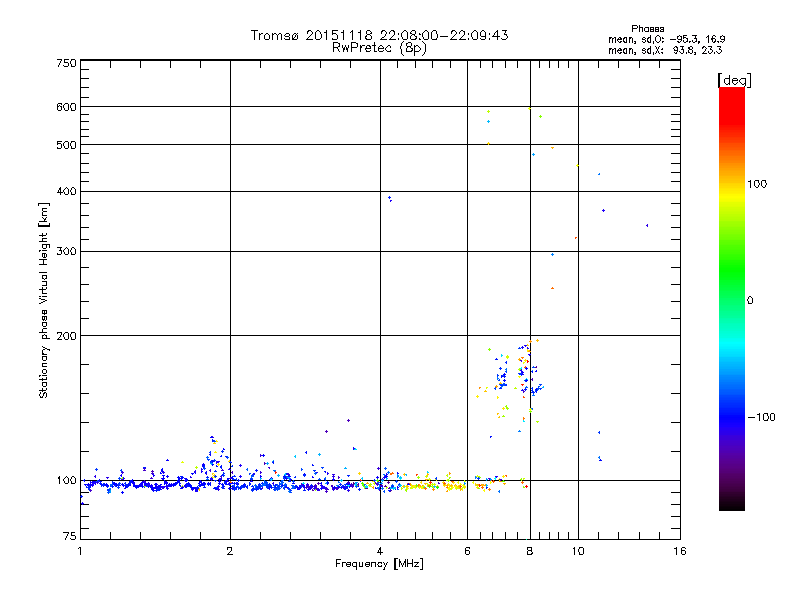Click the -100 tick label on colorbar
Screen dimensions: 800x600
pyautogui.click(x=763, y=417)
